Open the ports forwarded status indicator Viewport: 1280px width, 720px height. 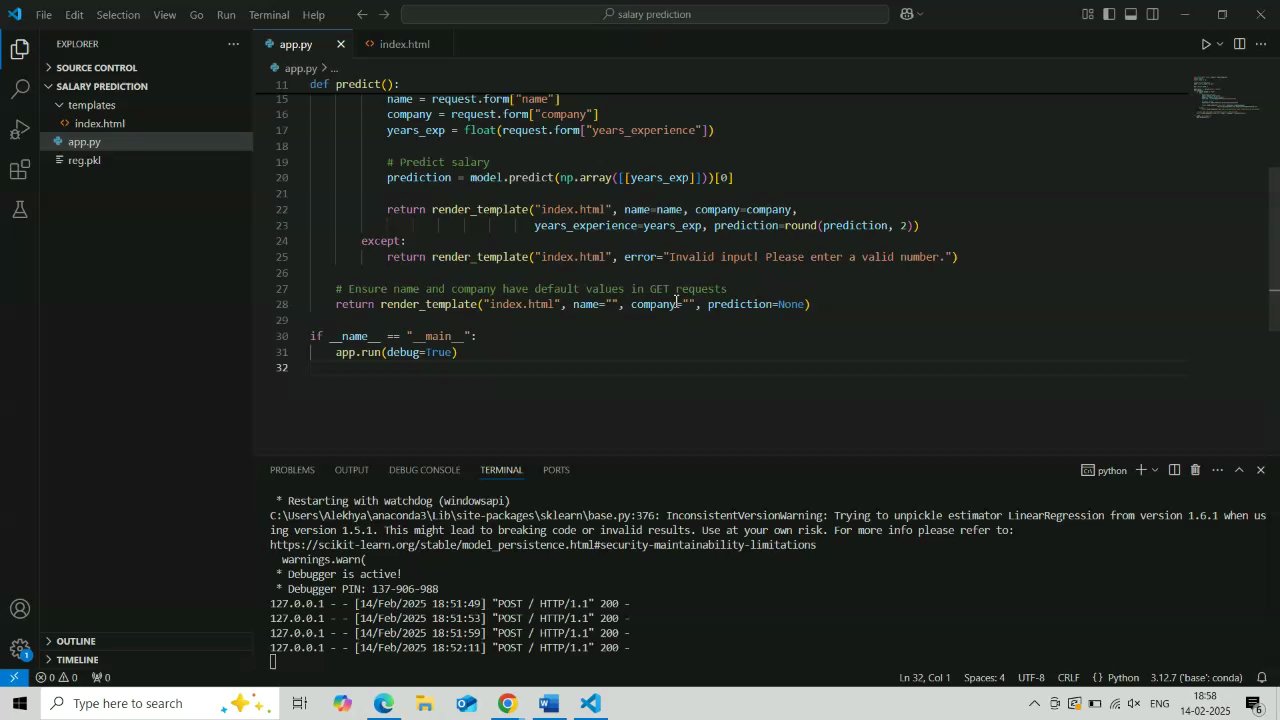click(x=101, y=678)
